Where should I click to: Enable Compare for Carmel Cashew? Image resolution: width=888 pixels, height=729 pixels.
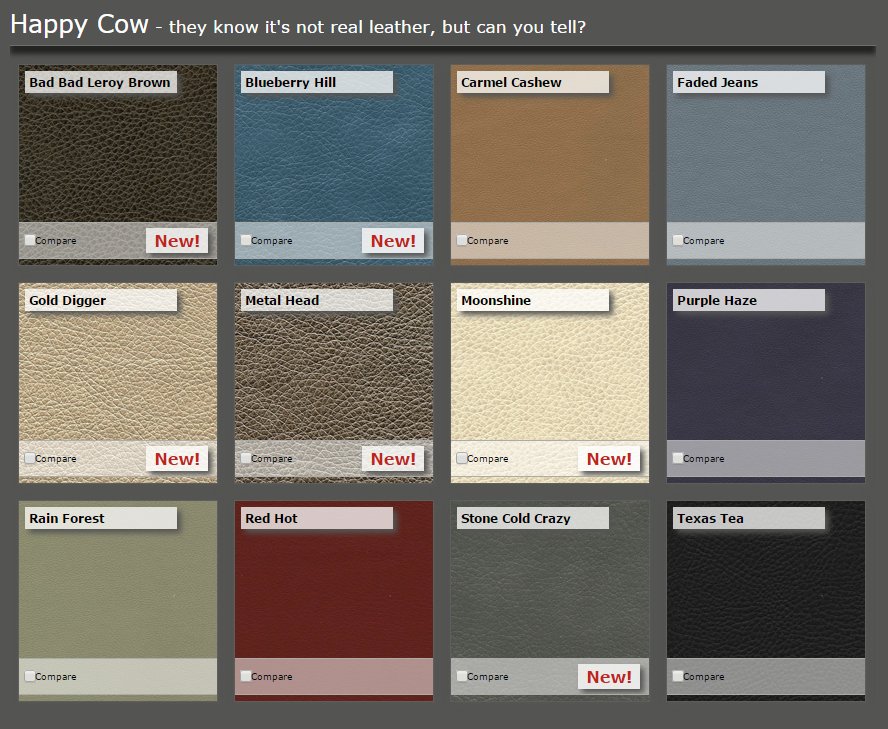tap(462, 240)
